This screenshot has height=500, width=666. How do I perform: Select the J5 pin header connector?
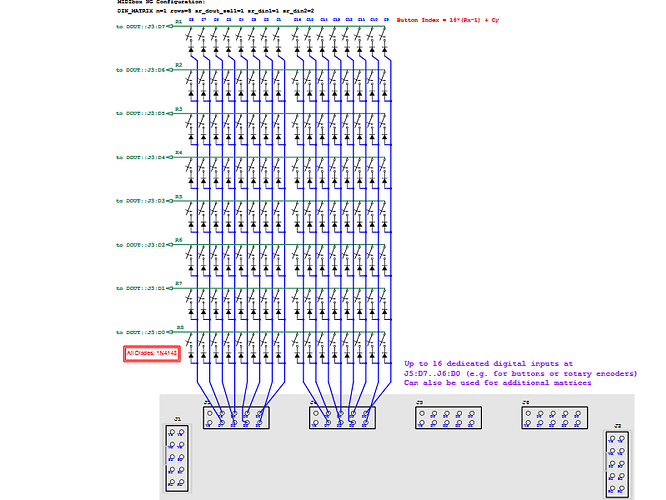[x=449, y=418]
